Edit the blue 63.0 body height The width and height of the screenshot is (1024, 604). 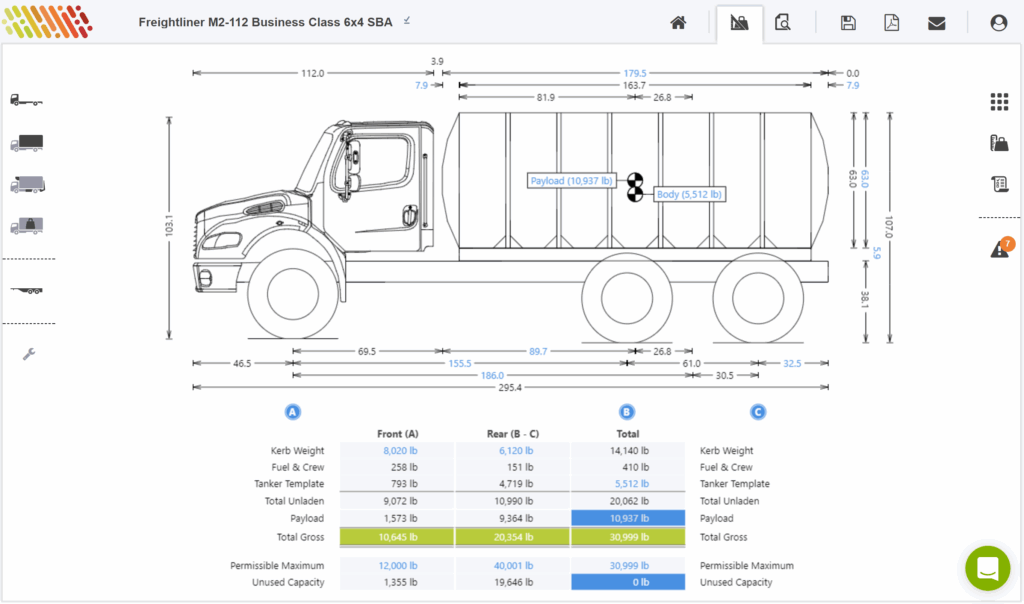(x=865, y=179)
